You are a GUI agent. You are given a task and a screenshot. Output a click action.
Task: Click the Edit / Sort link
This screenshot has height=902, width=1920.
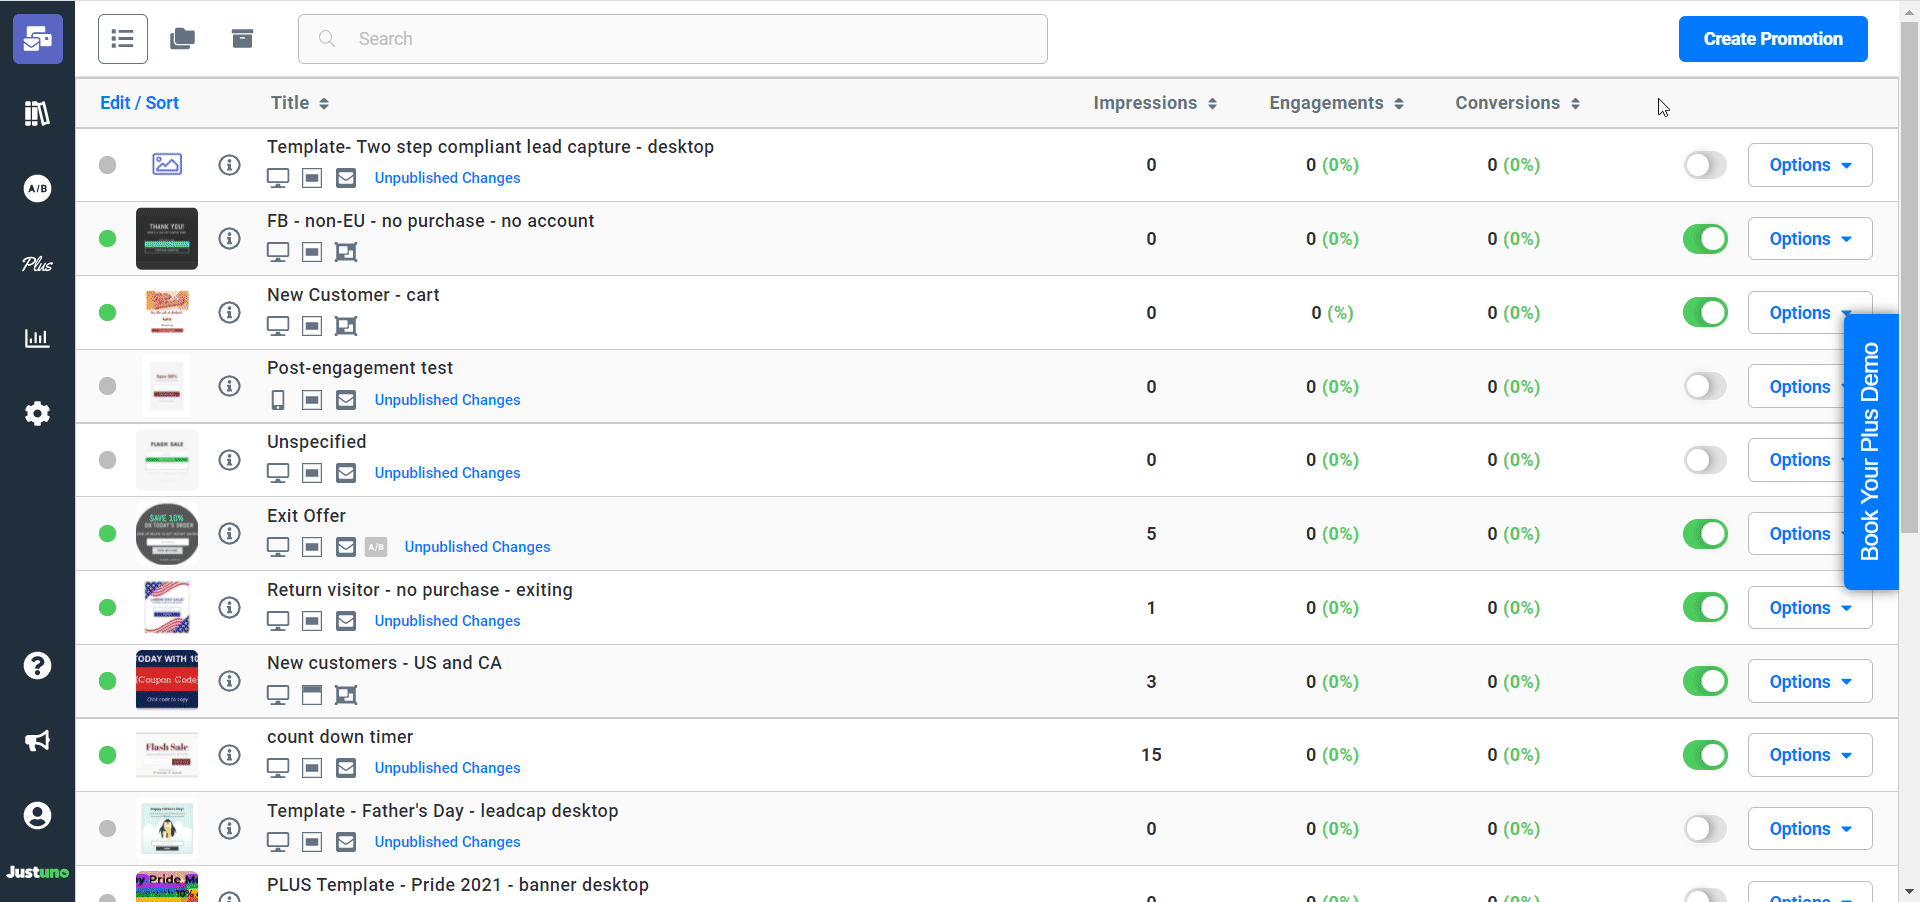point(139,103)
